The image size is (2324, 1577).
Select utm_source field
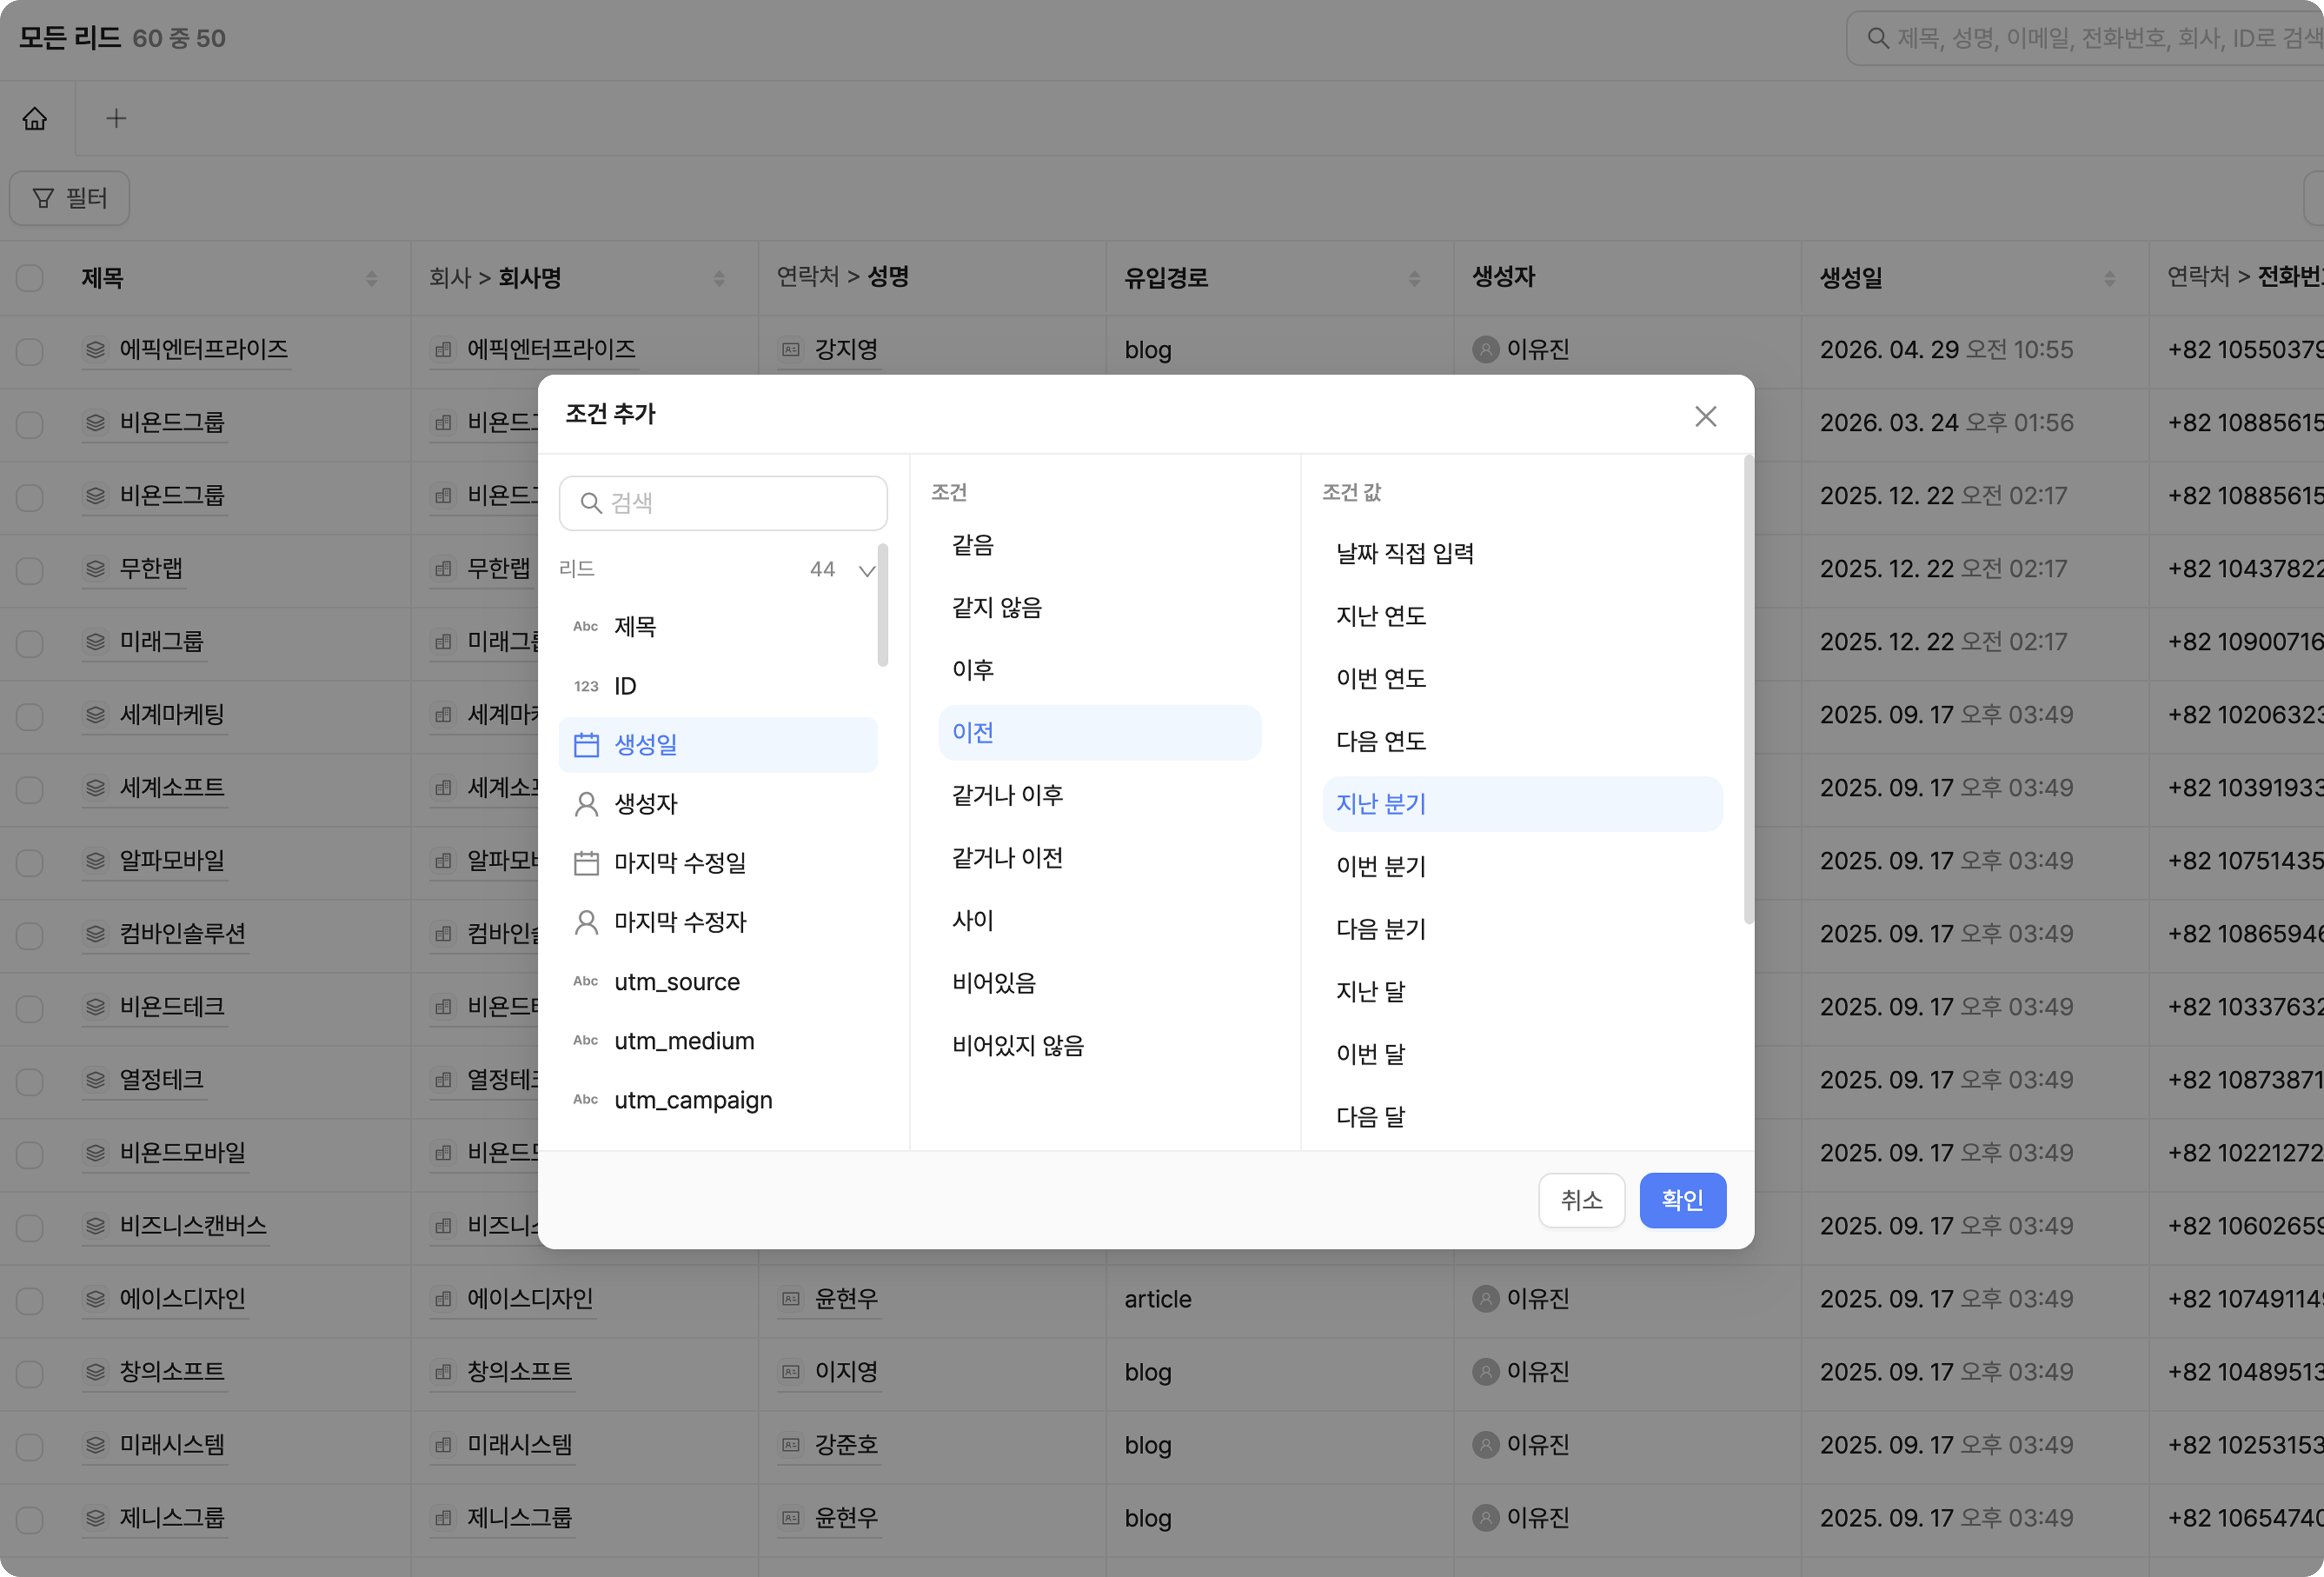coord(718,981)
